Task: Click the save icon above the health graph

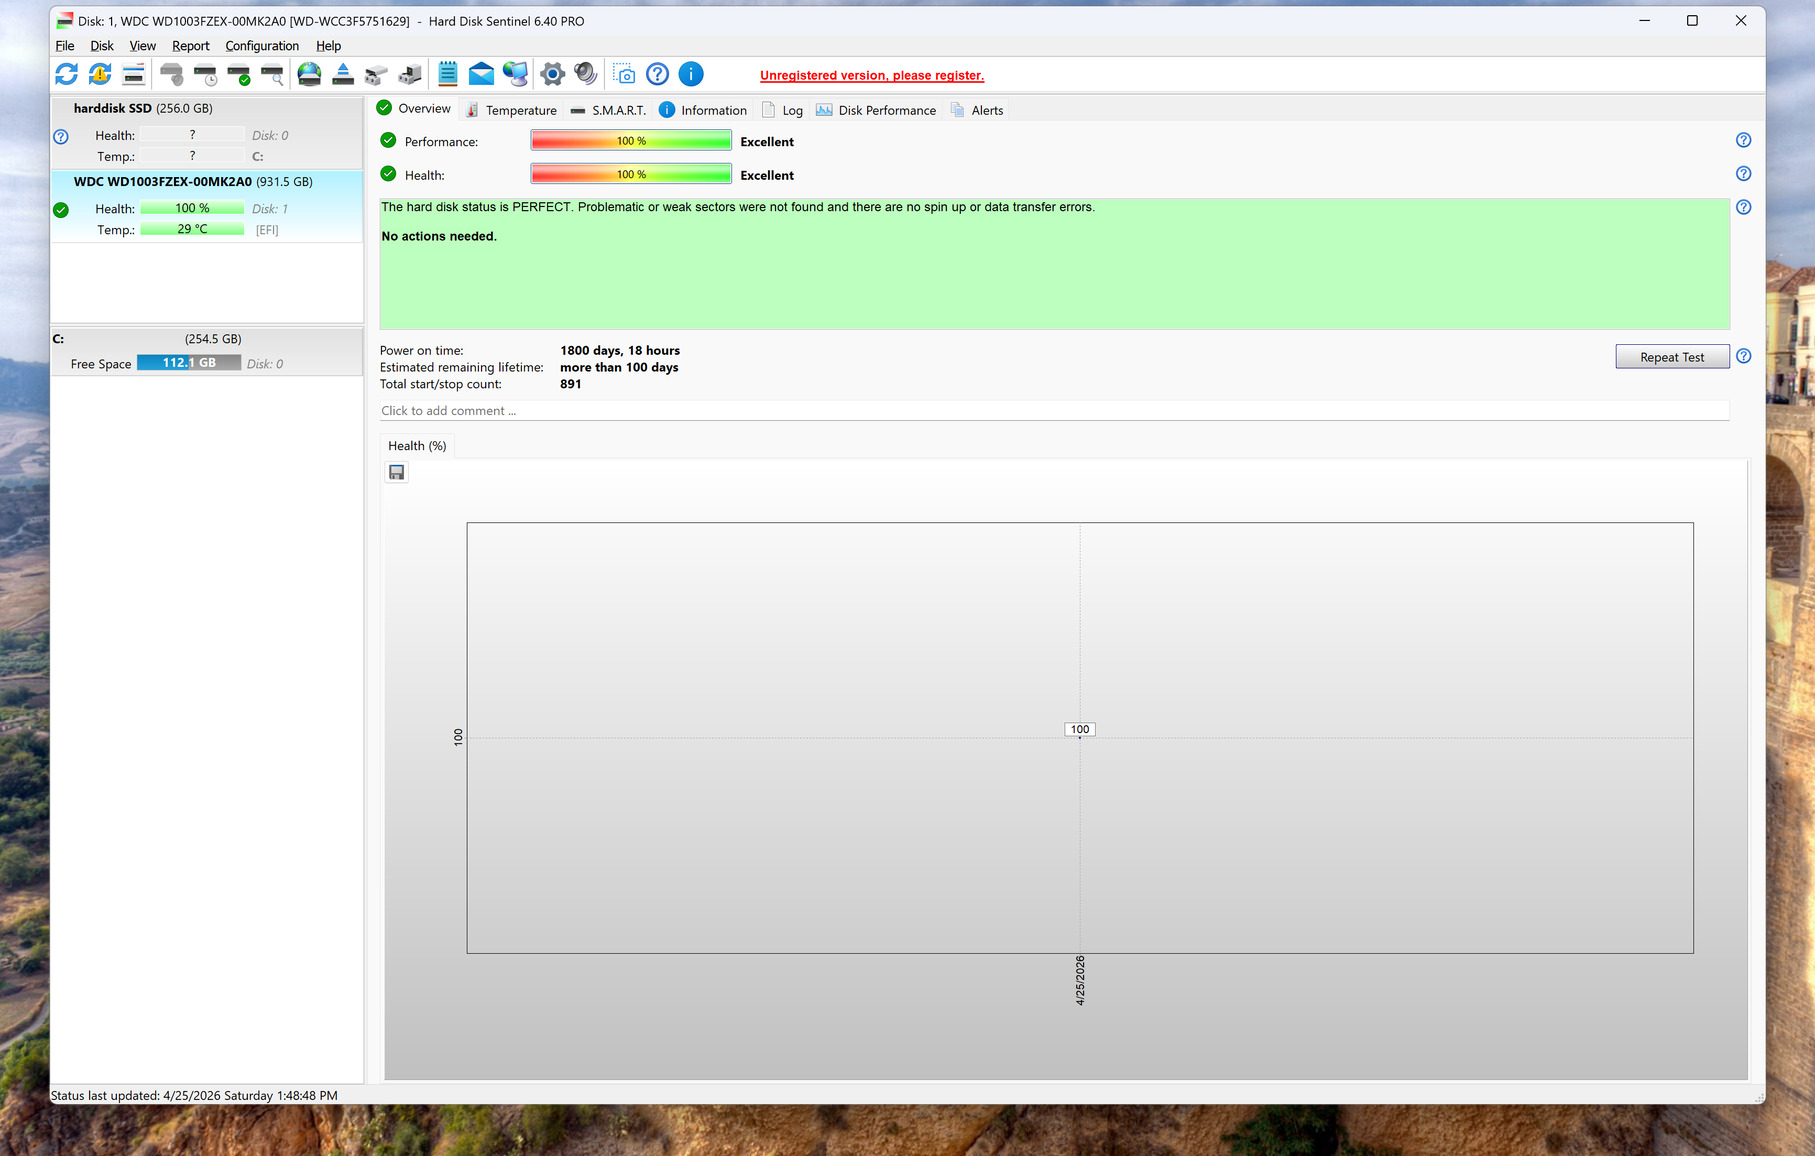Action: pyautogui.click(x=397, y=472)
